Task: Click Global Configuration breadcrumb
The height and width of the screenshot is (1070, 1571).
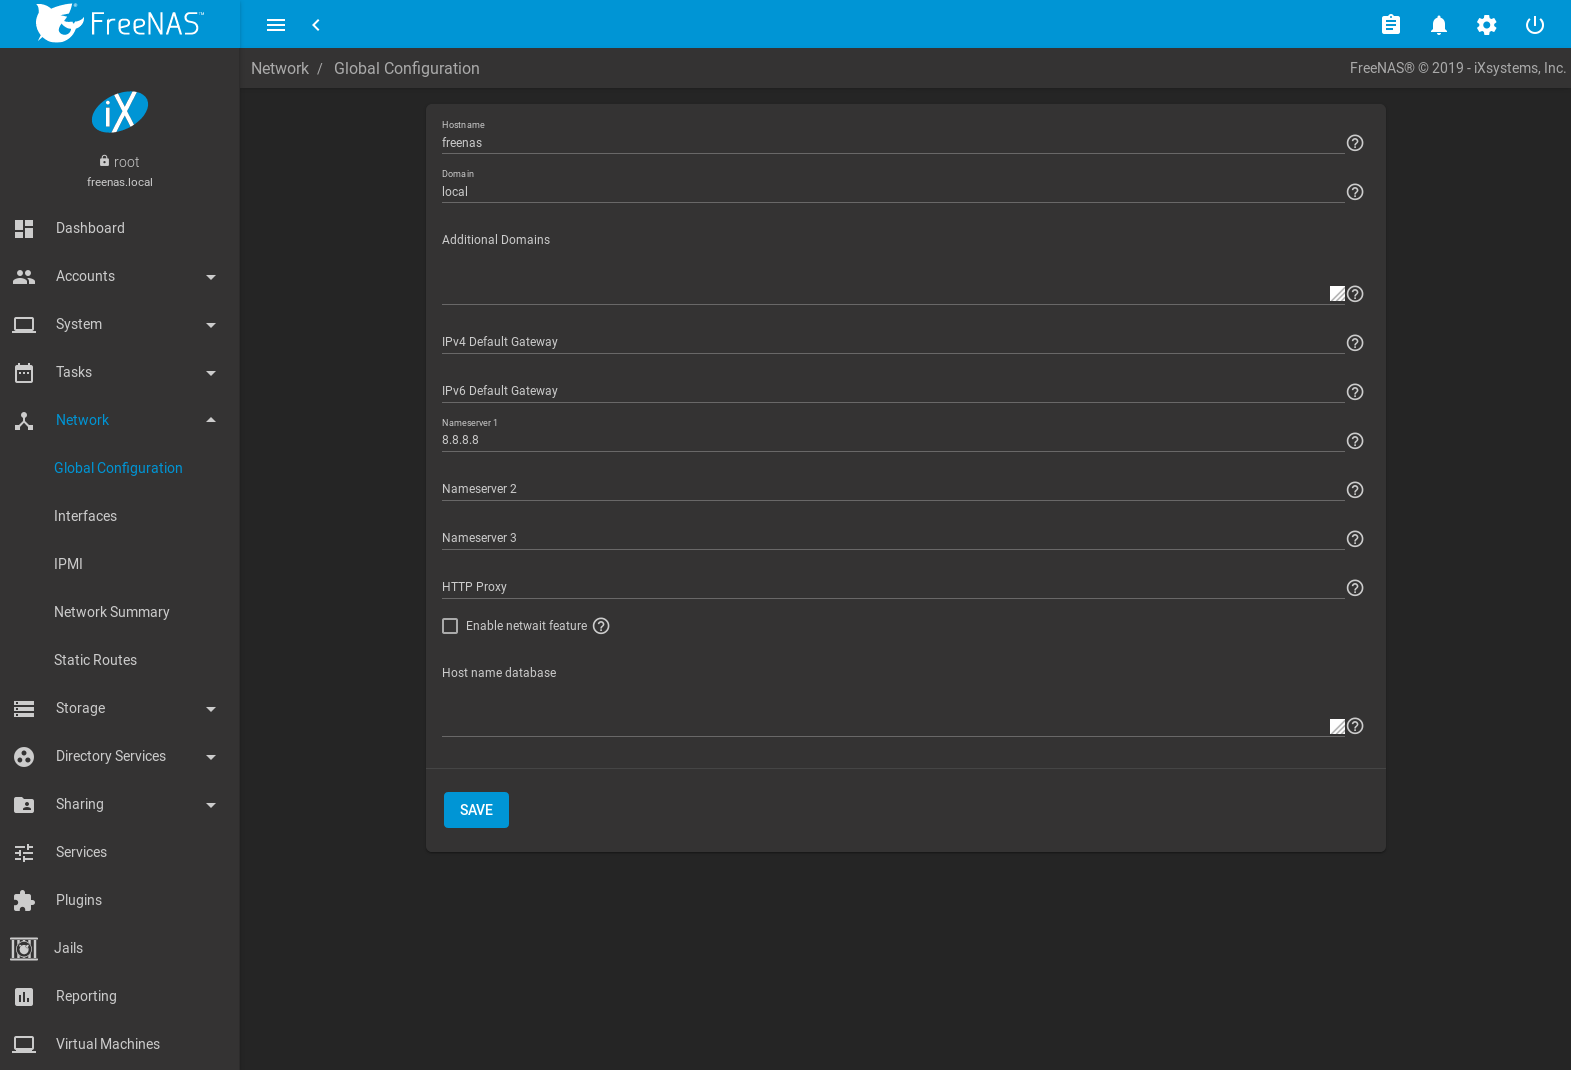Action: click(407, 68)
